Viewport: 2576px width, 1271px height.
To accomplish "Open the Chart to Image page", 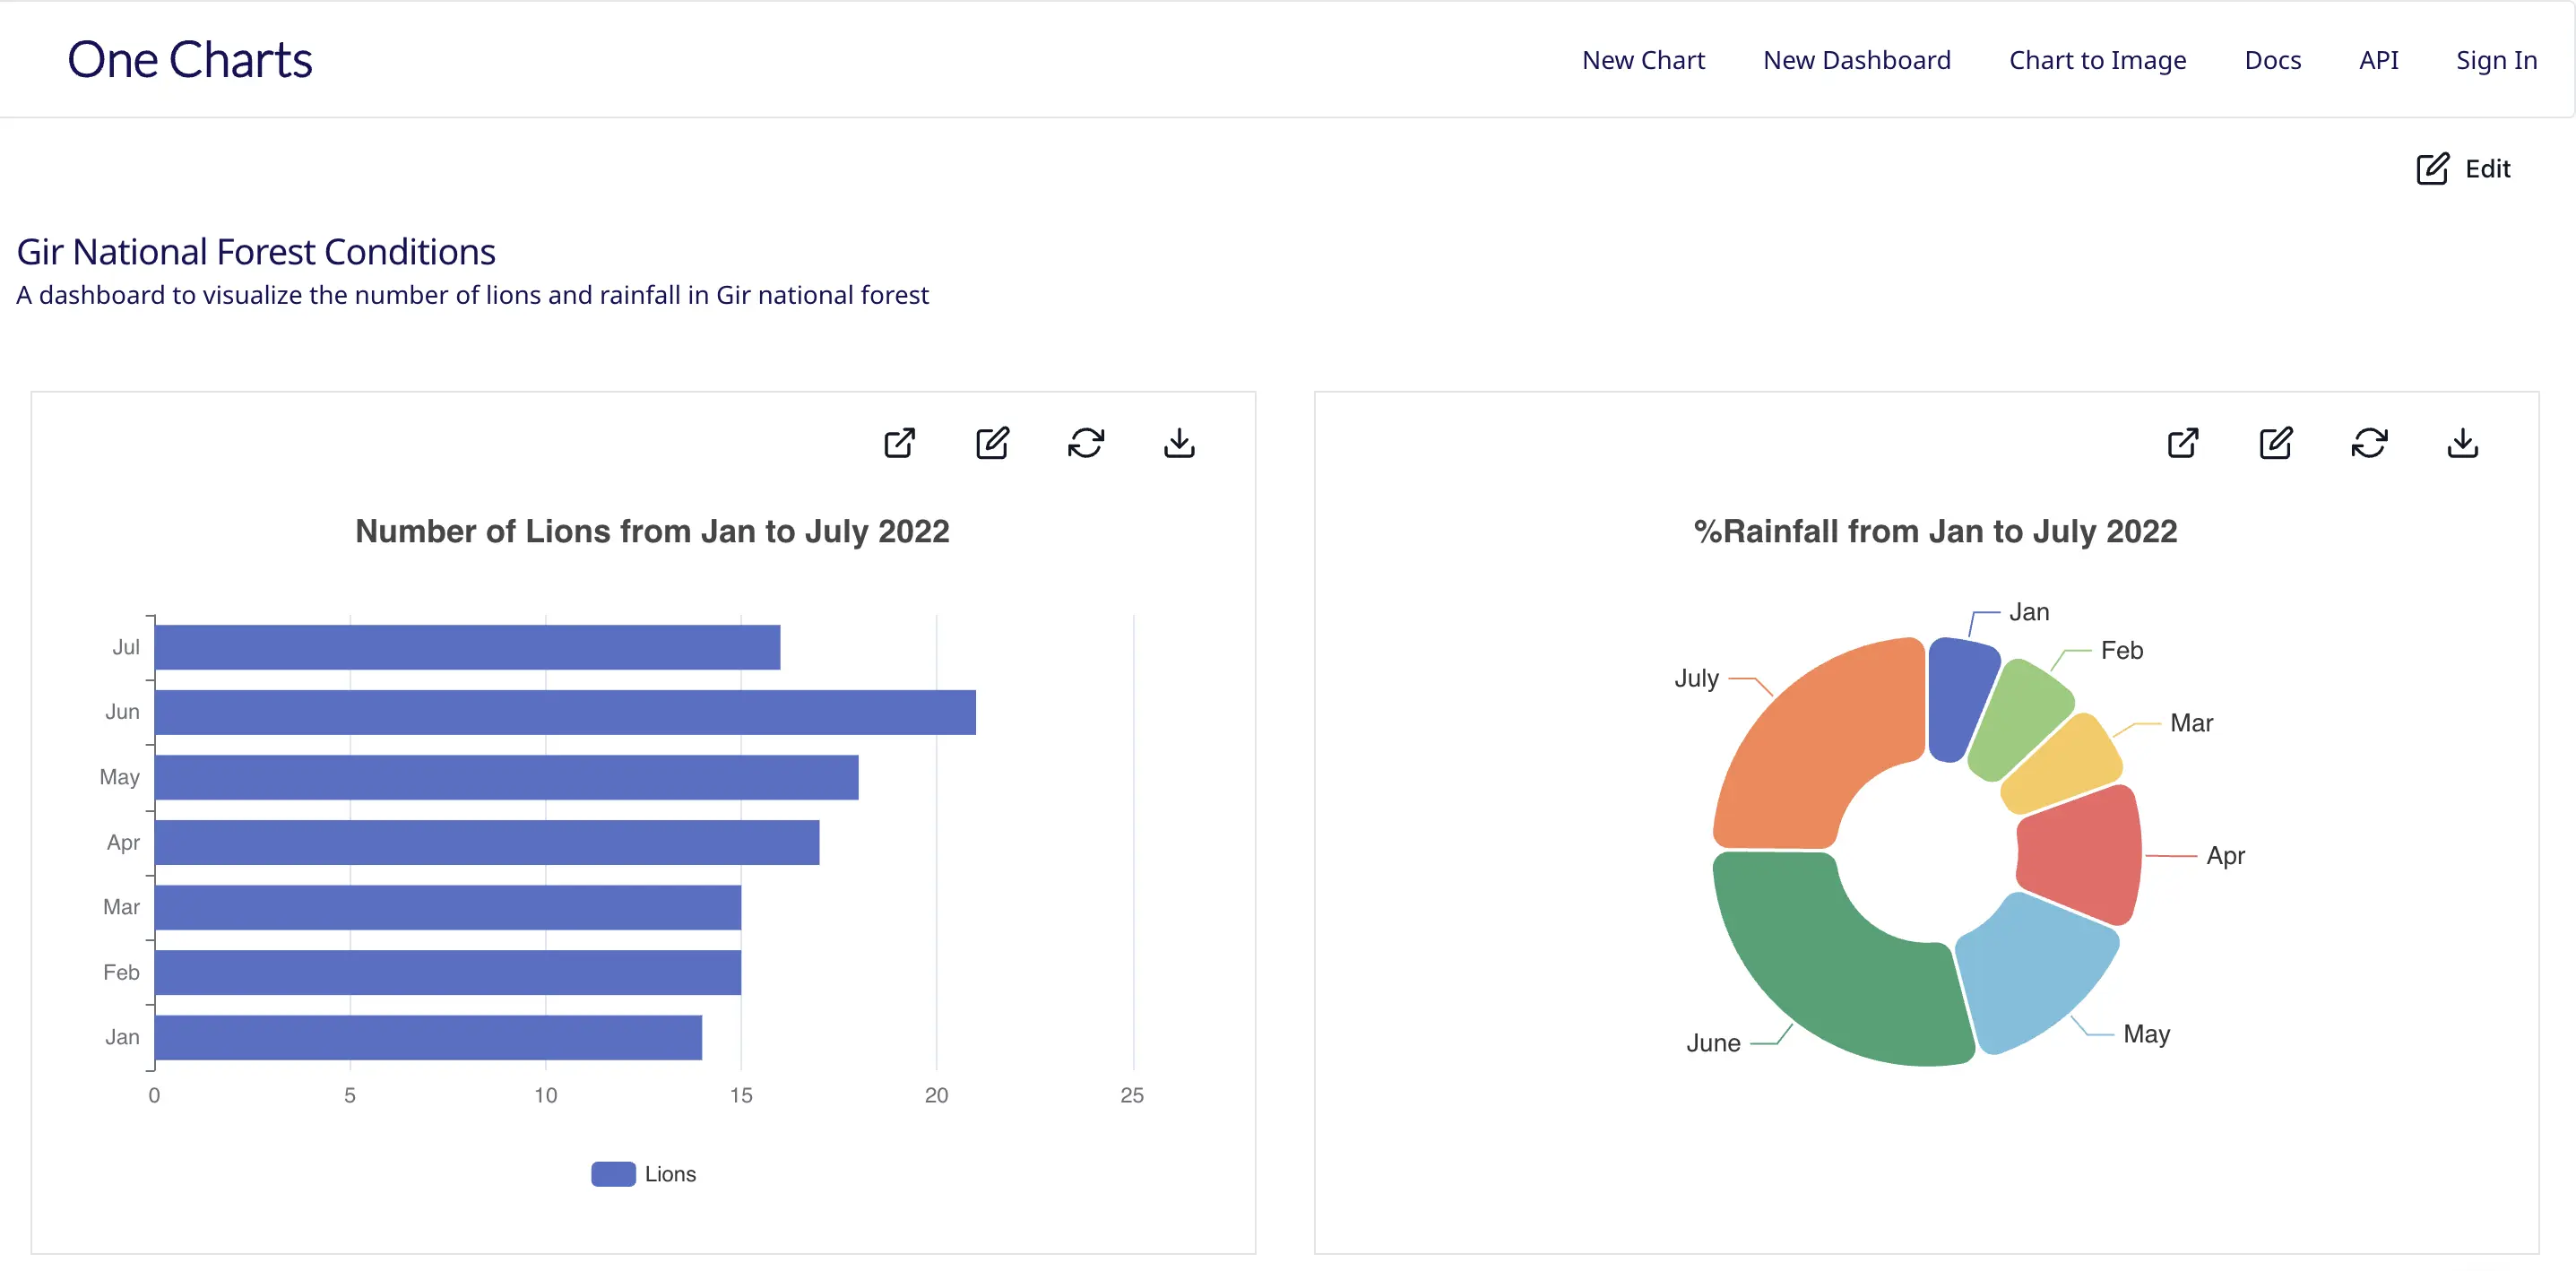I will click(2097, 60).
